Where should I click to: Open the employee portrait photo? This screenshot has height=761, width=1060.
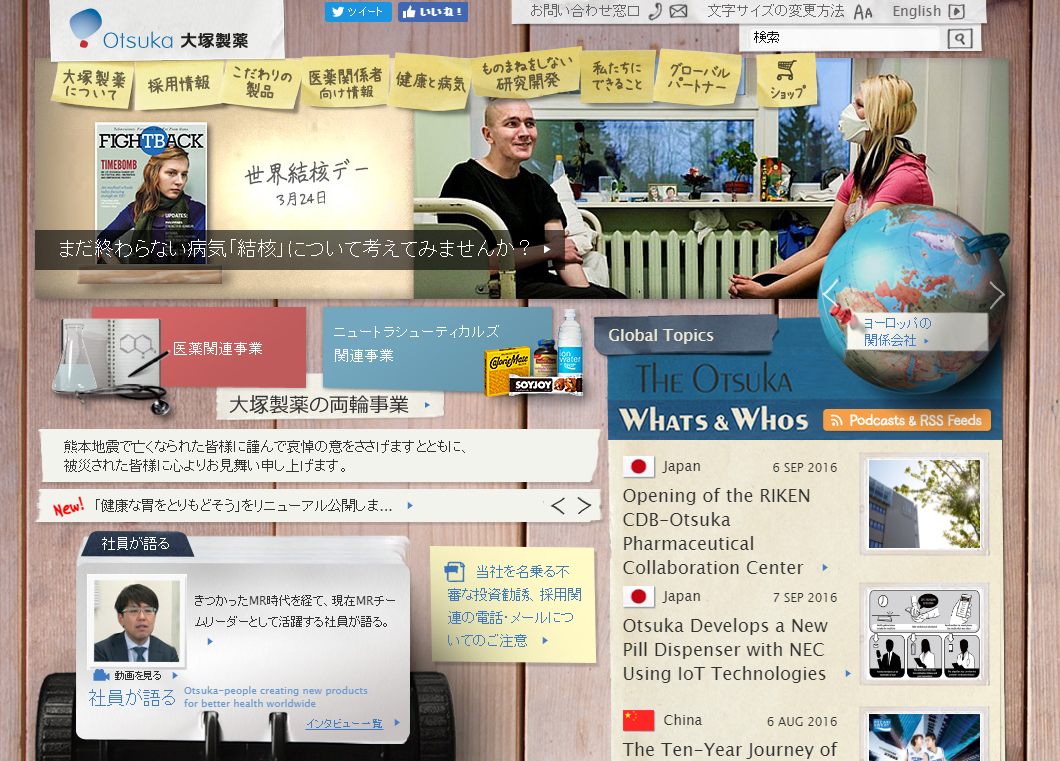click(x=137, y=619)
